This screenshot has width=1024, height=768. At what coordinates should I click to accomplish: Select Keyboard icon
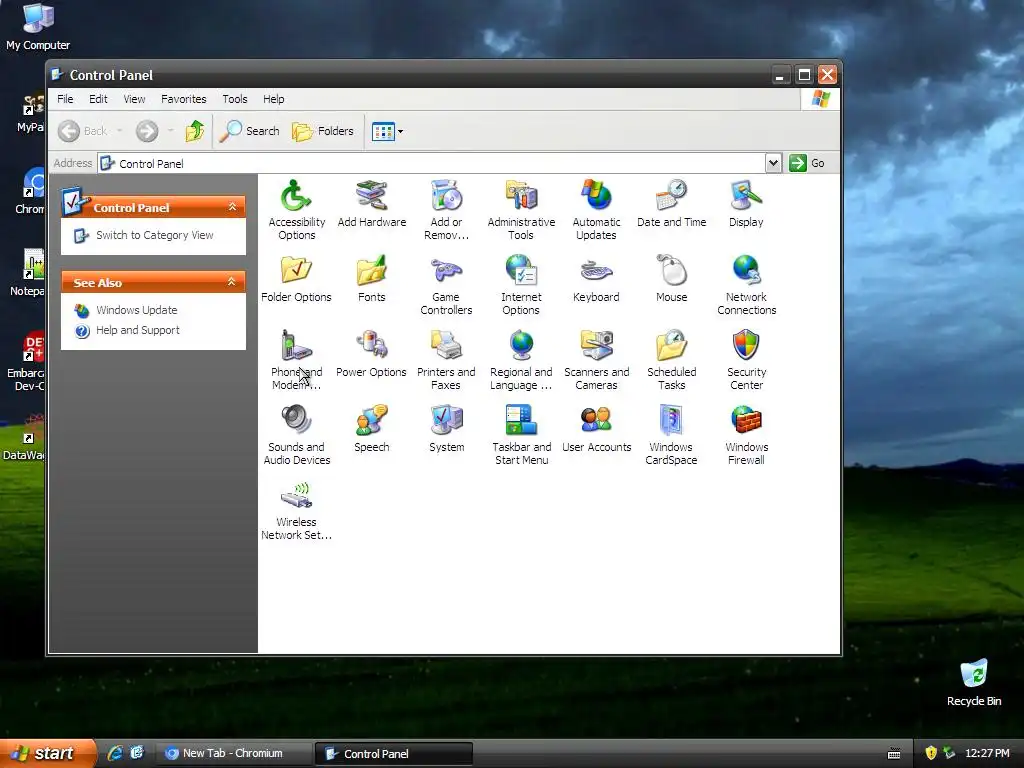point(596,278)
